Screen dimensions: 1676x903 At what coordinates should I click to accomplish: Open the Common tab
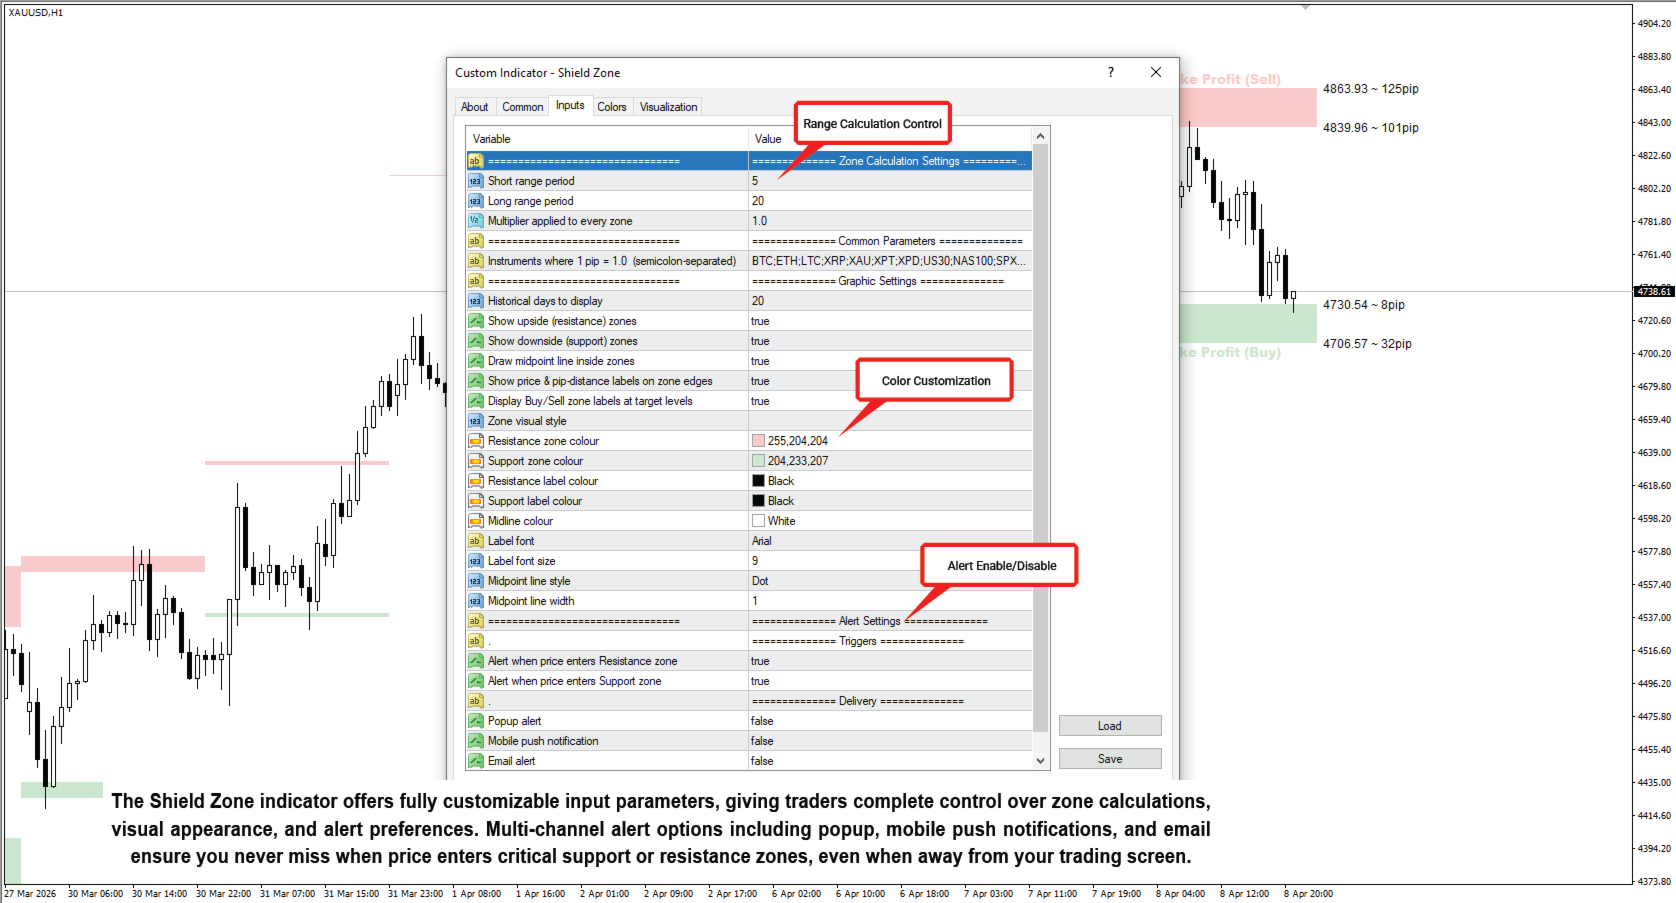pyautogui.click(x=523, y=107)
